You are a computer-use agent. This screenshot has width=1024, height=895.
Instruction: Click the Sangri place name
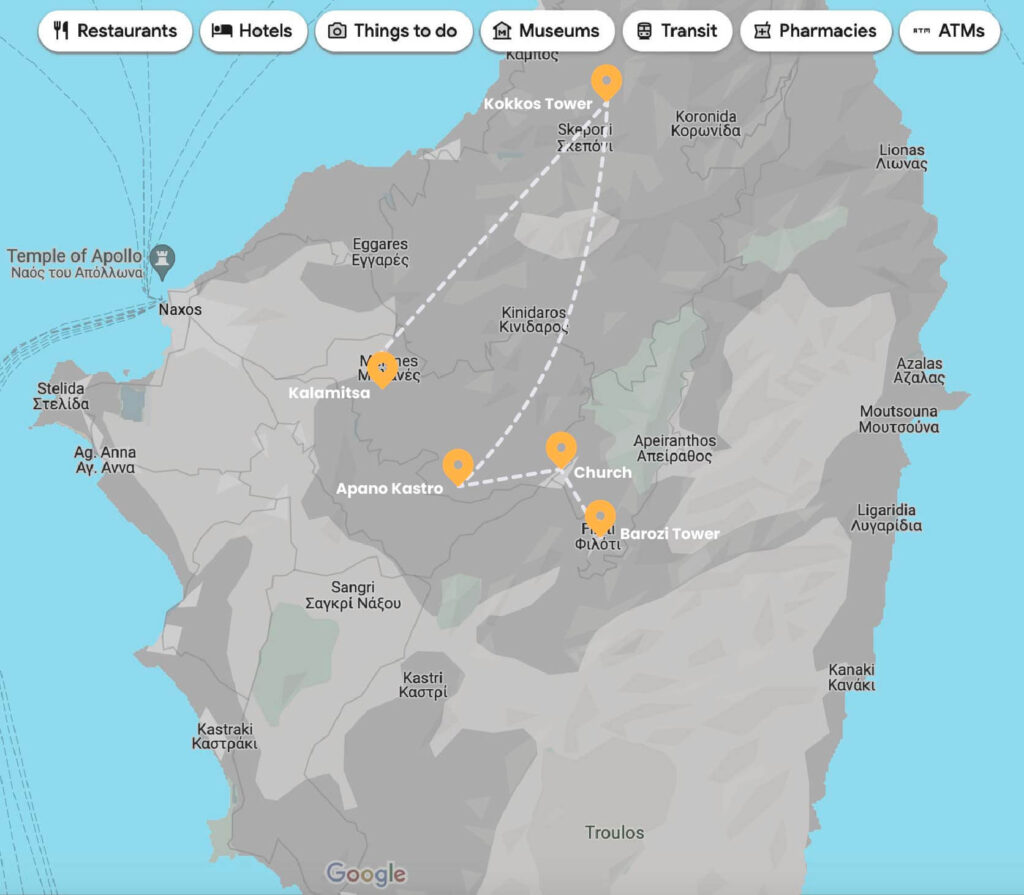click(x=353, y=595)
